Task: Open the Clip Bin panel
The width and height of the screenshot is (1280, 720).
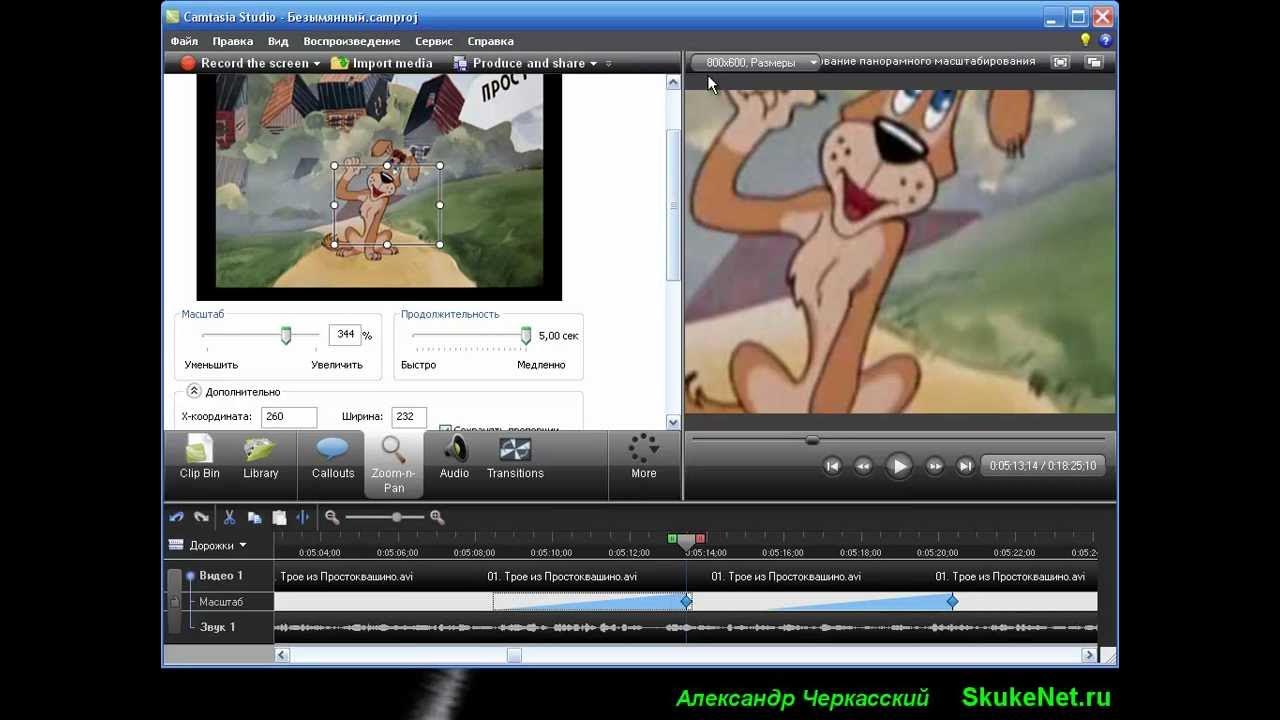Action: (199, 458)
